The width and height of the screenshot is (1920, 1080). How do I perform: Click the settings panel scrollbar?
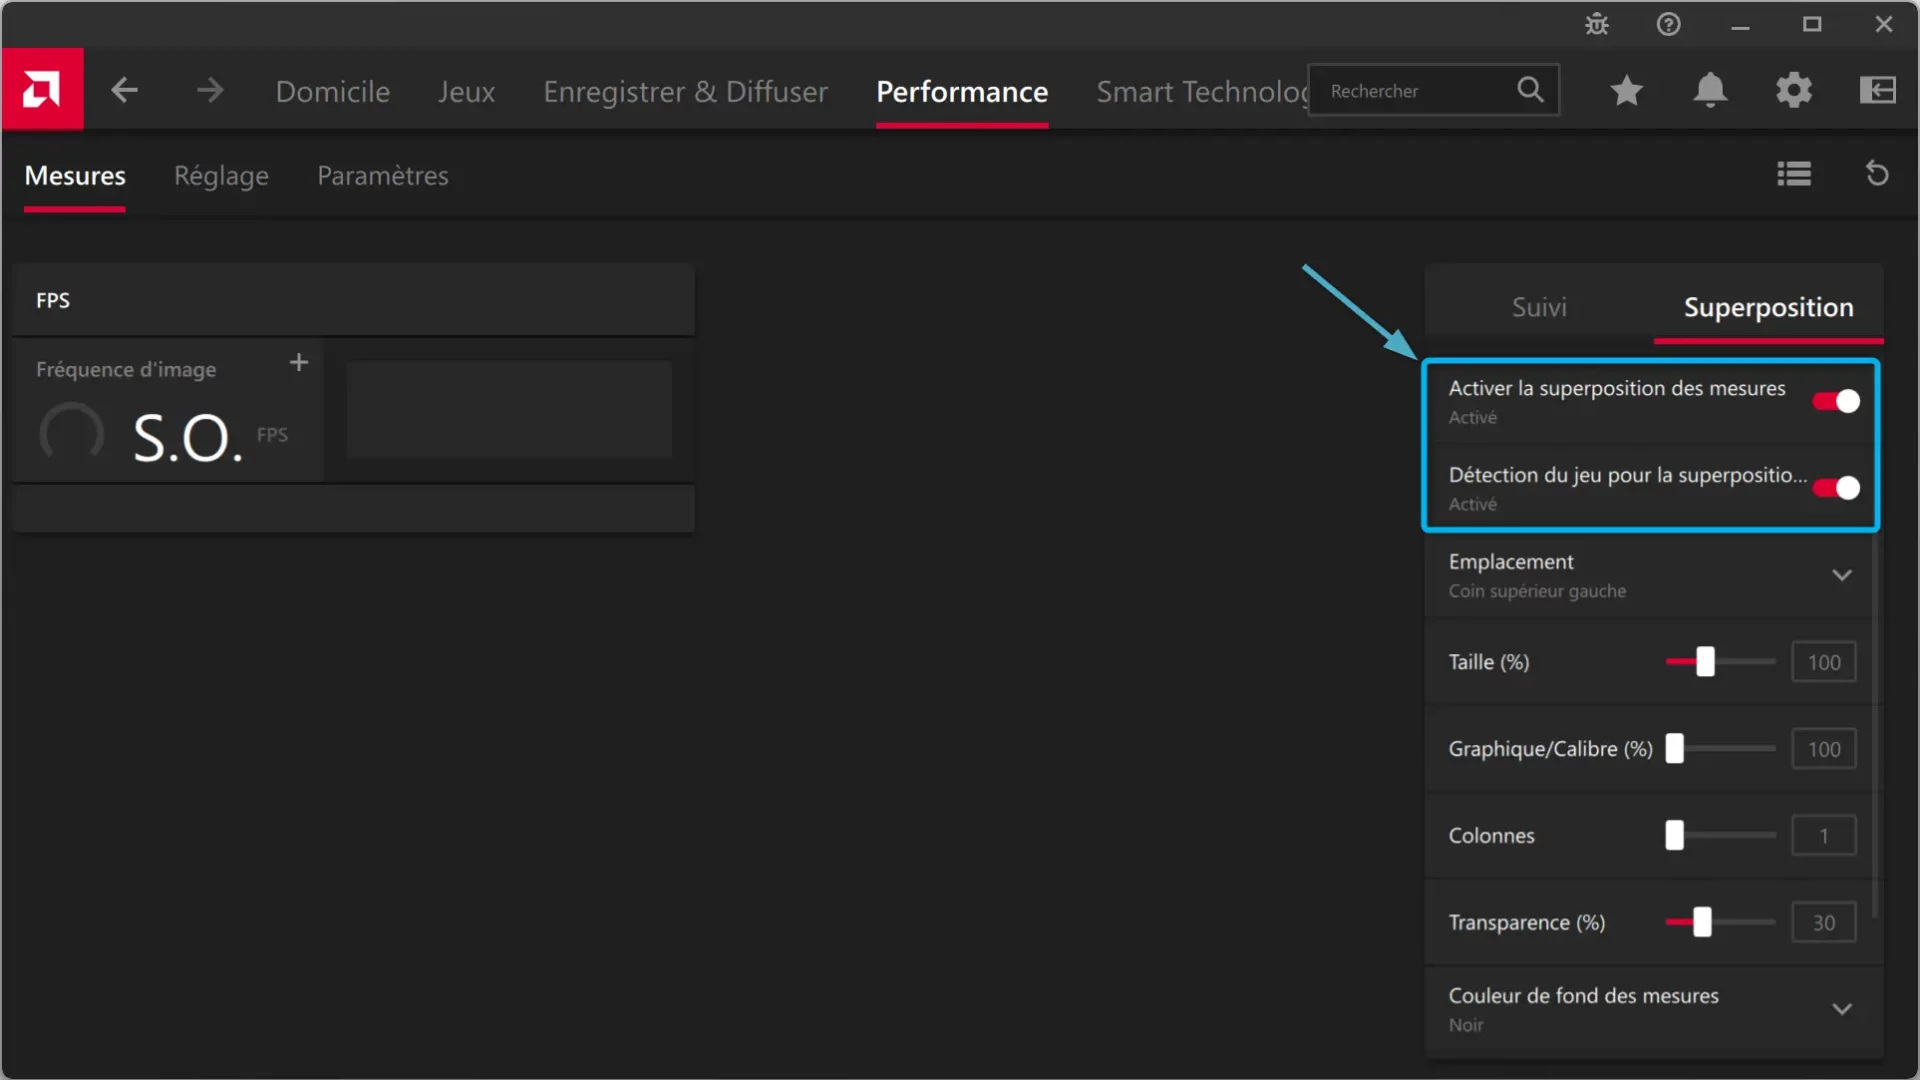tap(1875, 725)
